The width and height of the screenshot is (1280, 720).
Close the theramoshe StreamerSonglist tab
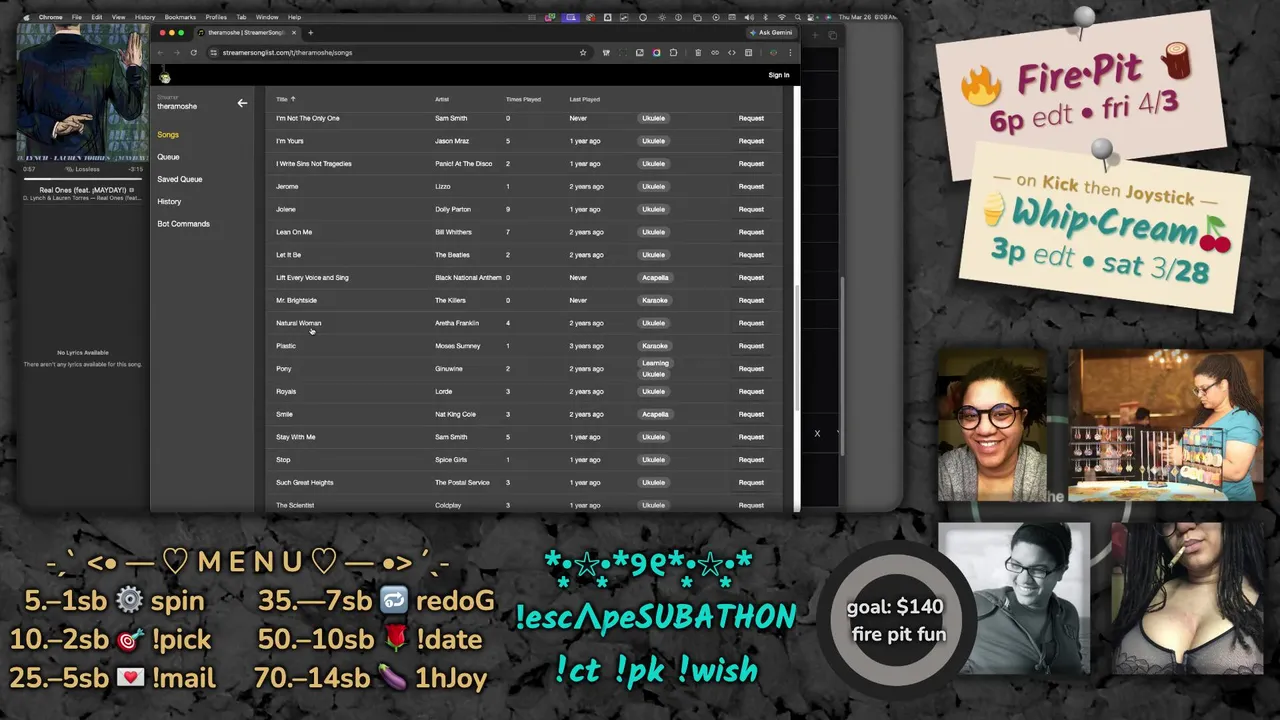click(294, 32)
